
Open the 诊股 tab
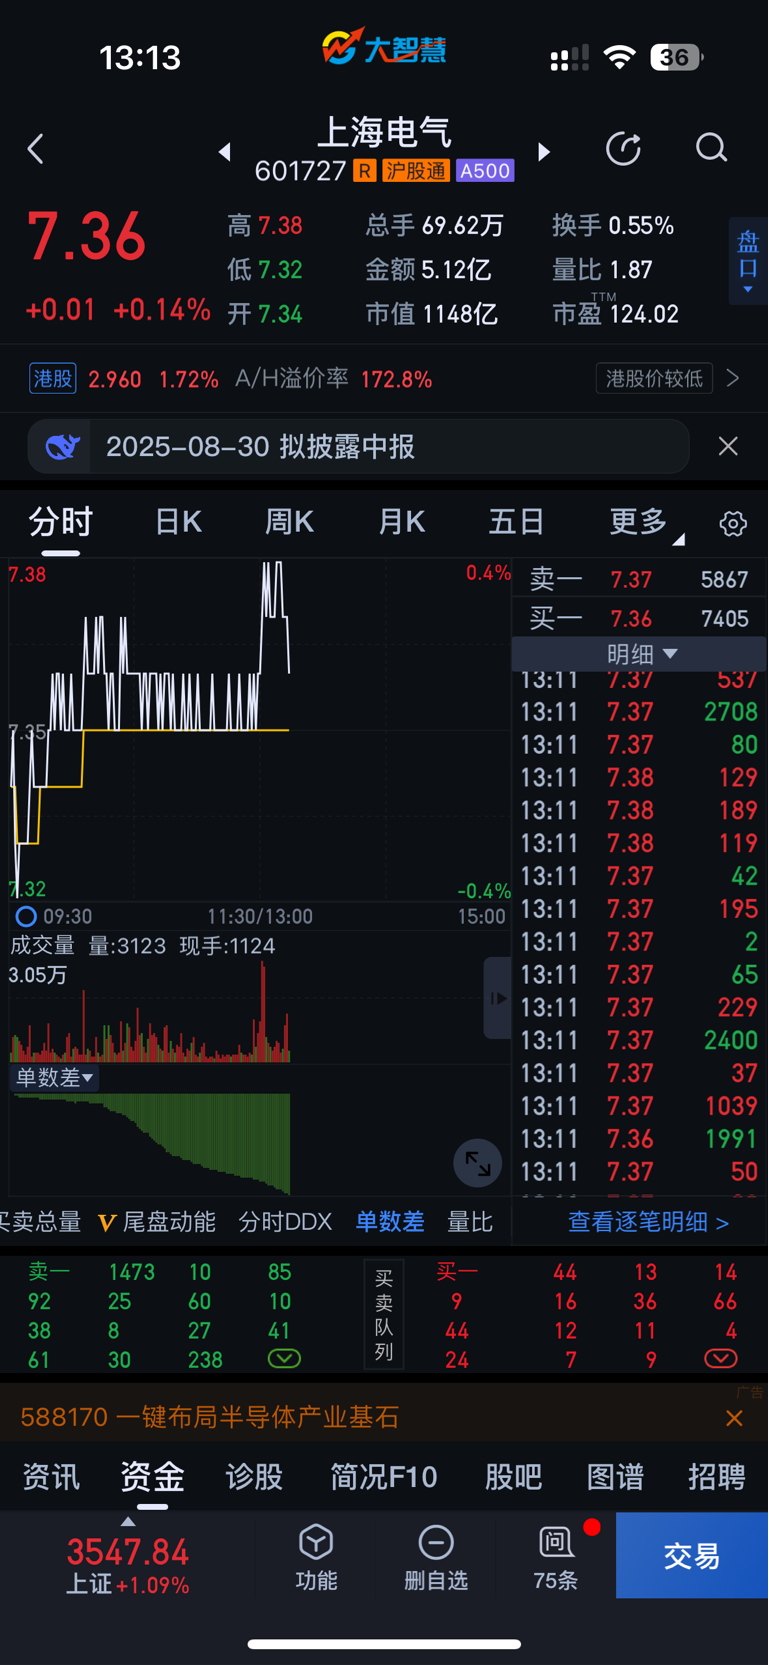click(254, 1477)
